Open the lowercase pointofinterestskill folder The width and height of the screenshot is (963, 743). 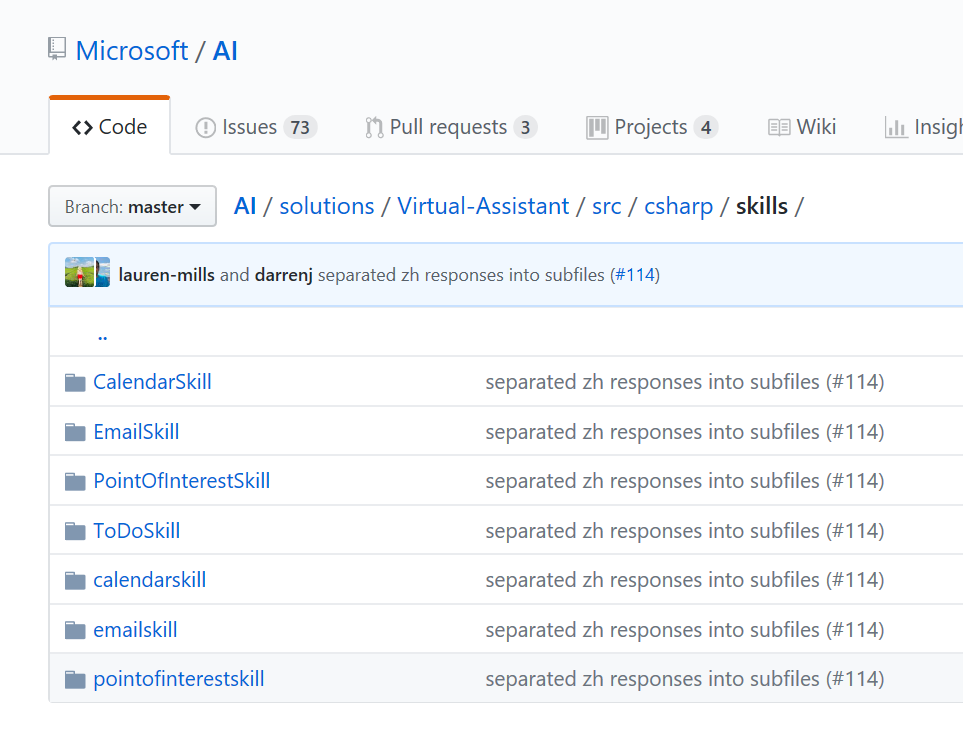click(x=179, y=679)
